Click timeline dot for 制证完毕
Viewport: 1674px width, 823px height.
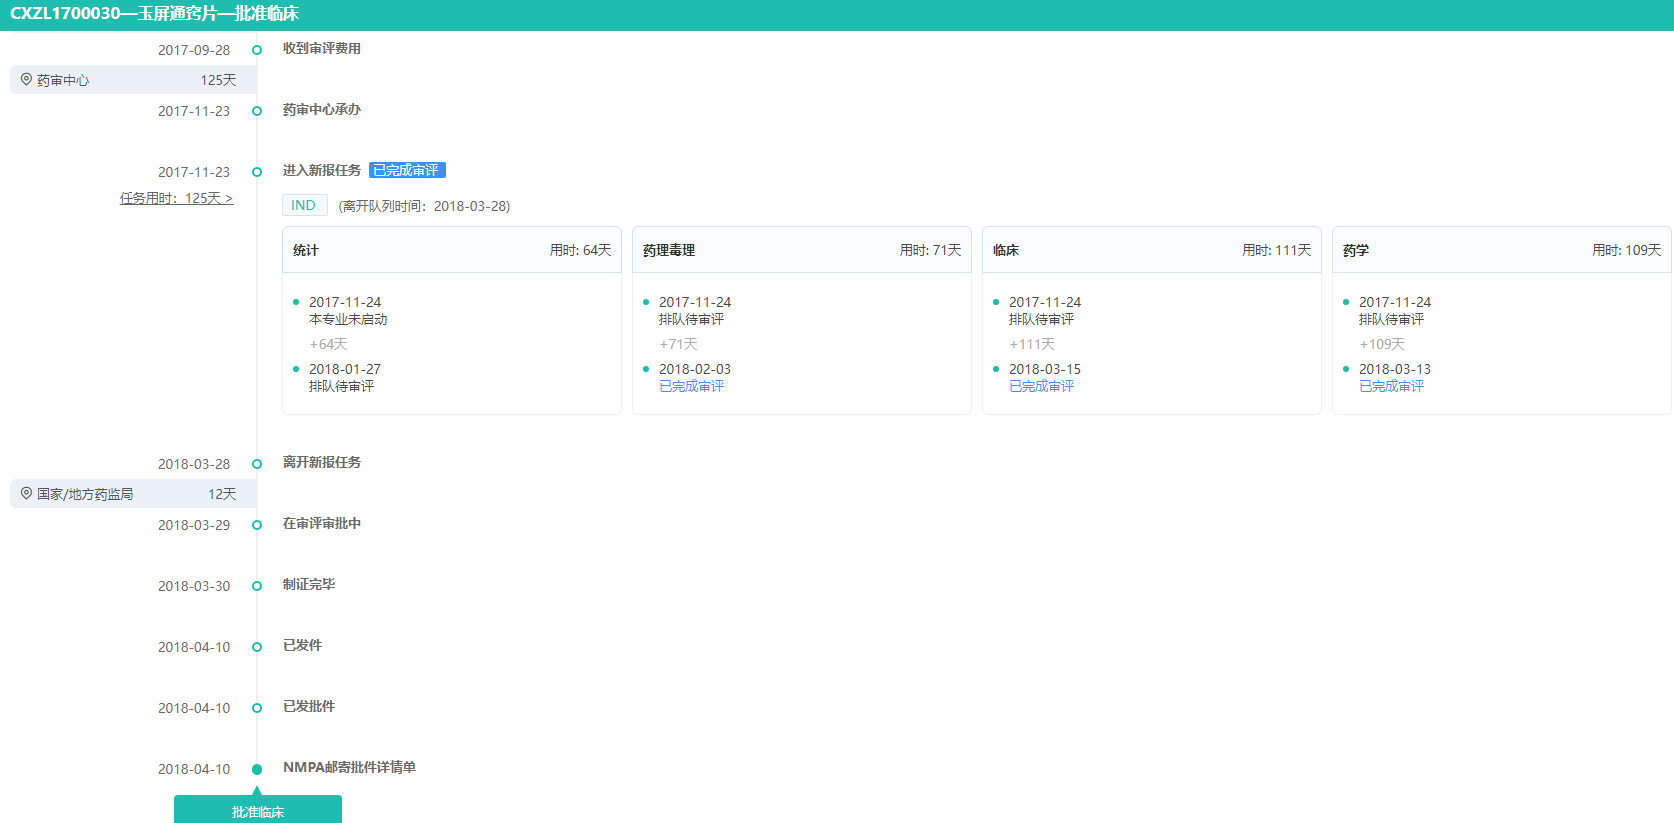point(257,586)
